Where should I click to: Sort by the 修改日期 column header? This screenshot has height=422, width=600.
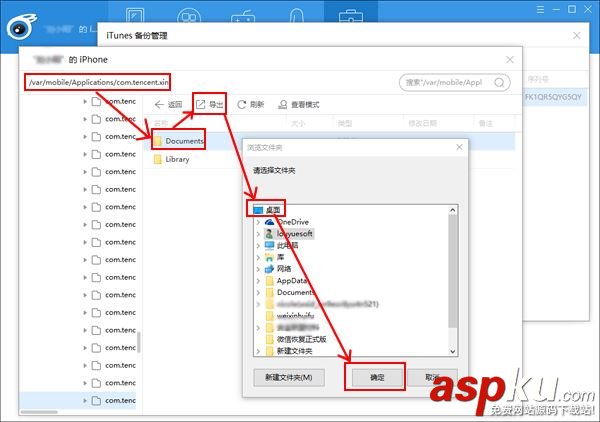click(422, 123)
